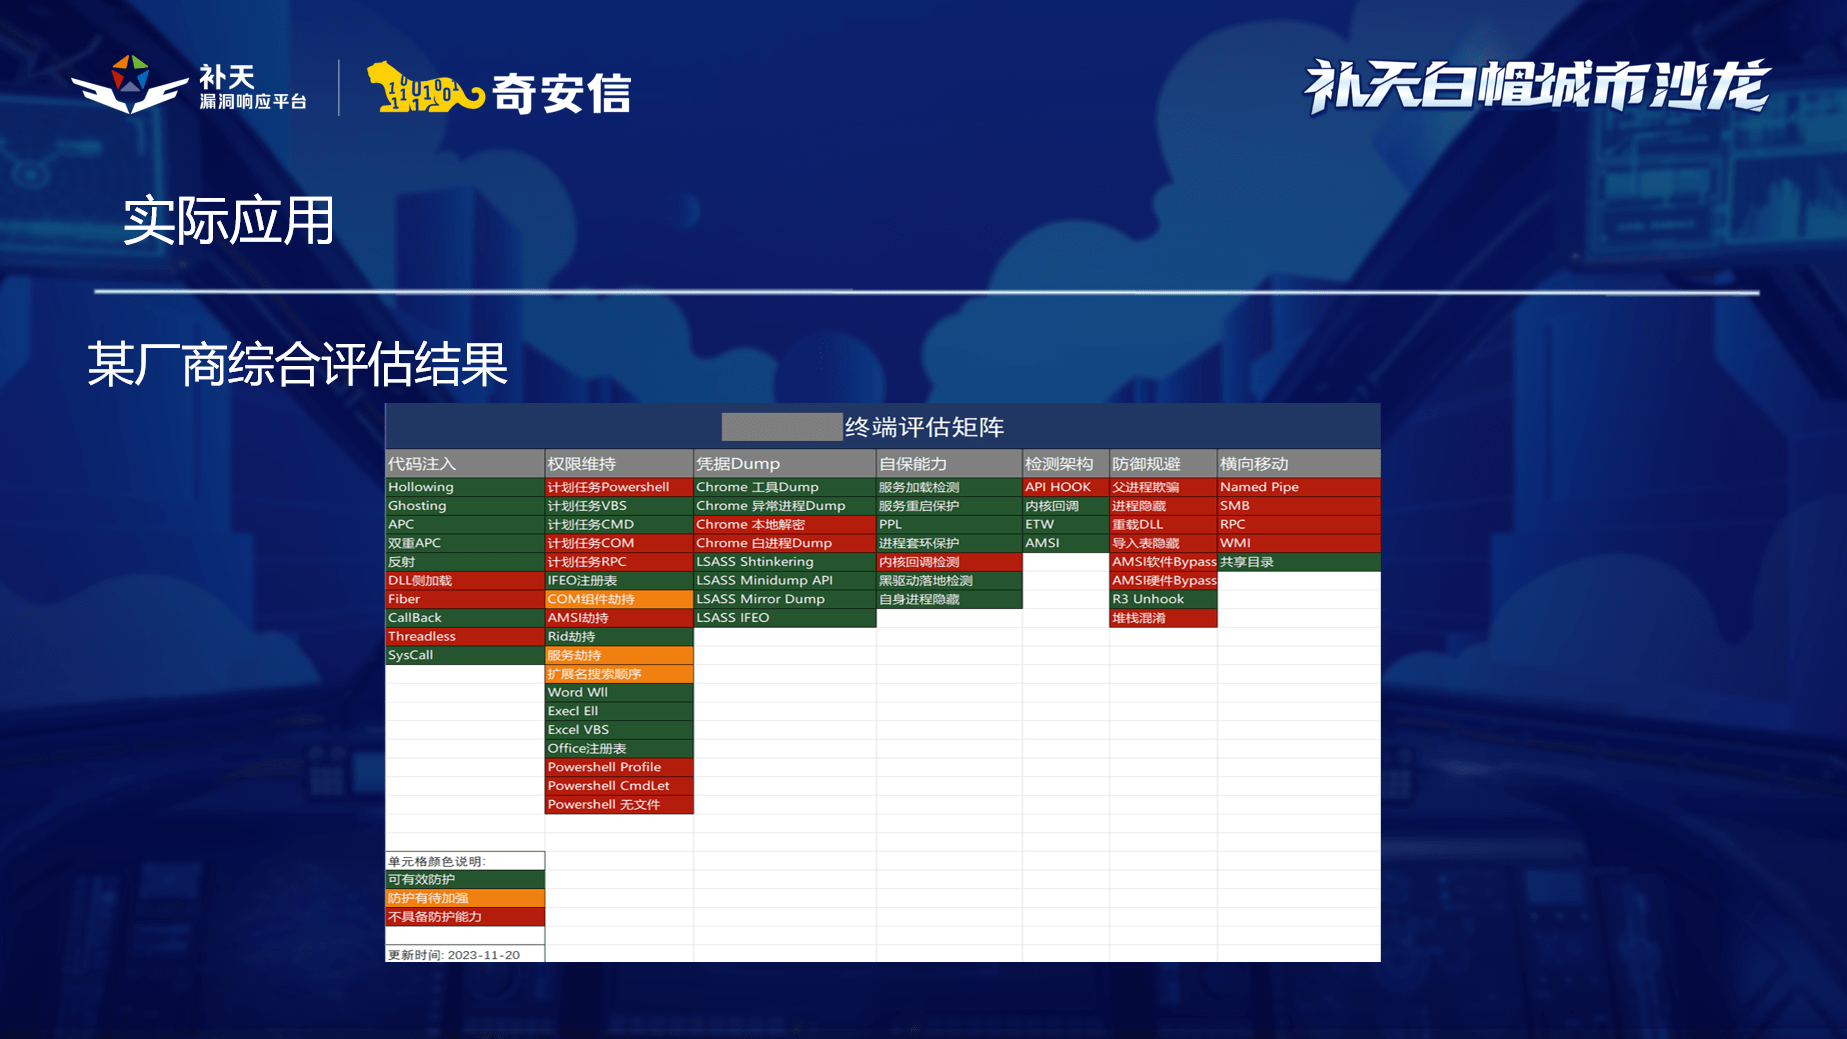Click the DLL侧加载 cell

click(x=465, y=580)
